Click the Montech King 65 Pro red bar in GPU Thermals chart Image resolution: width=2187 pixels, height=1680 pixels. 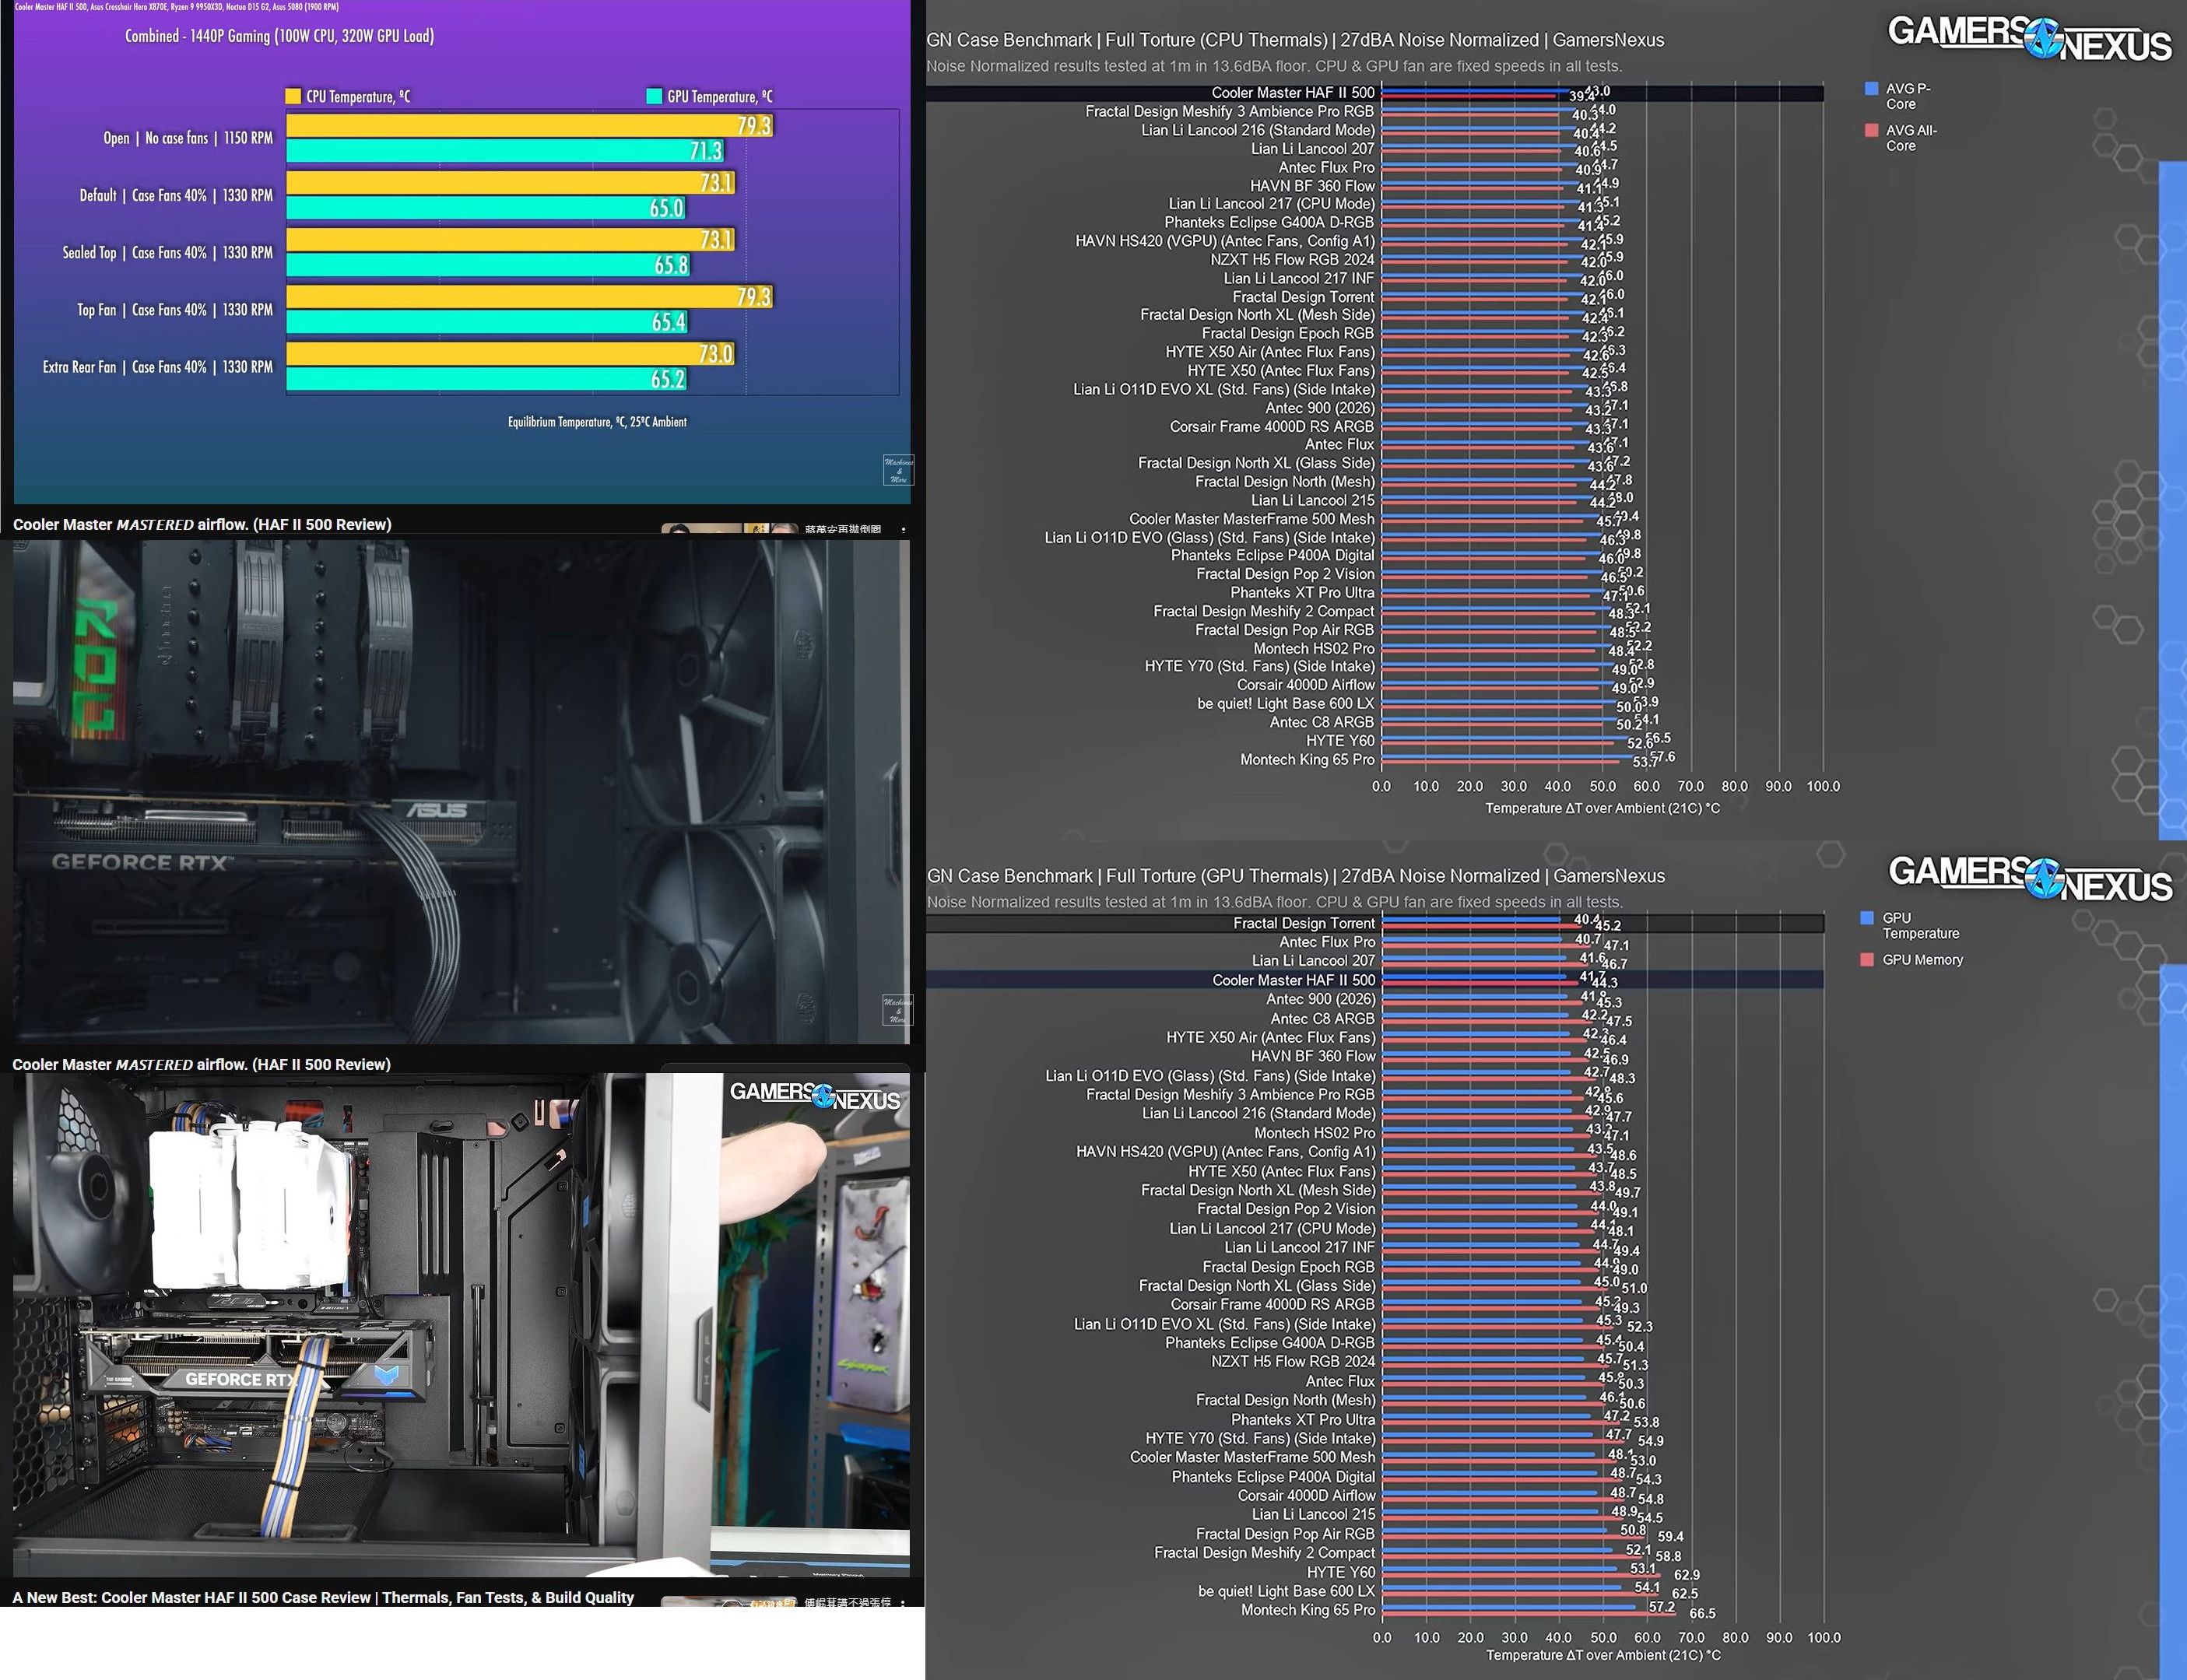click(1529, 1614)
